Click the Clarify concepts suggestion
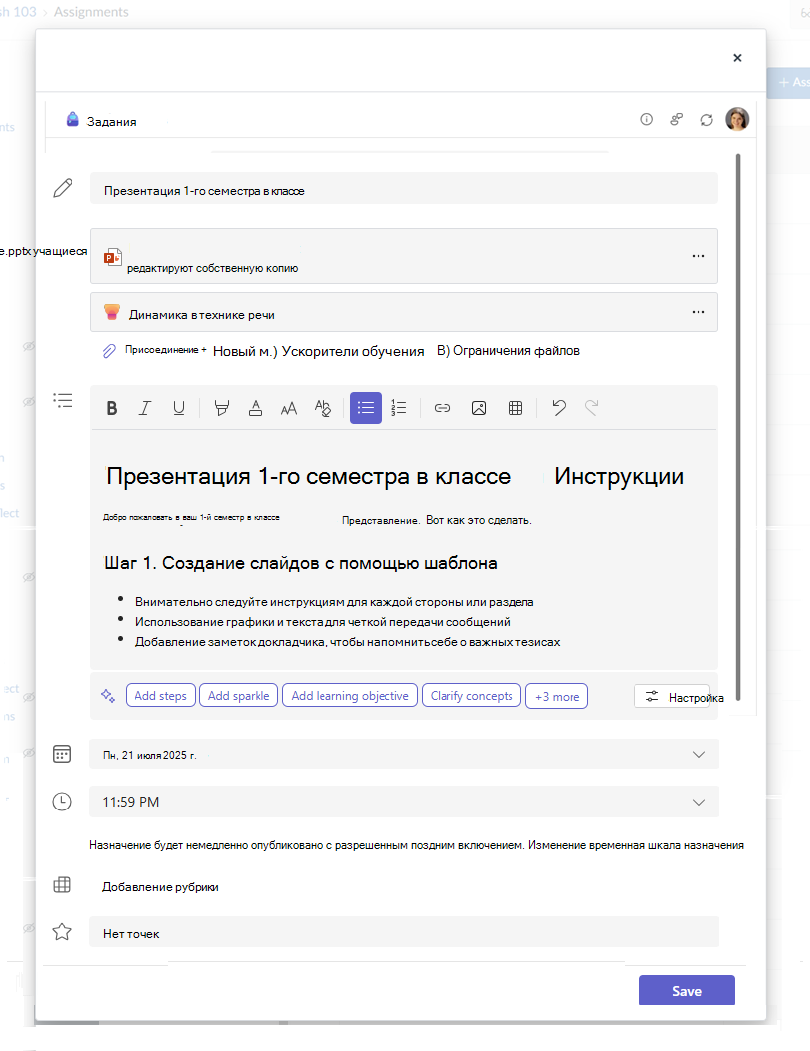Screen dimensions: 810x1051 471,696
